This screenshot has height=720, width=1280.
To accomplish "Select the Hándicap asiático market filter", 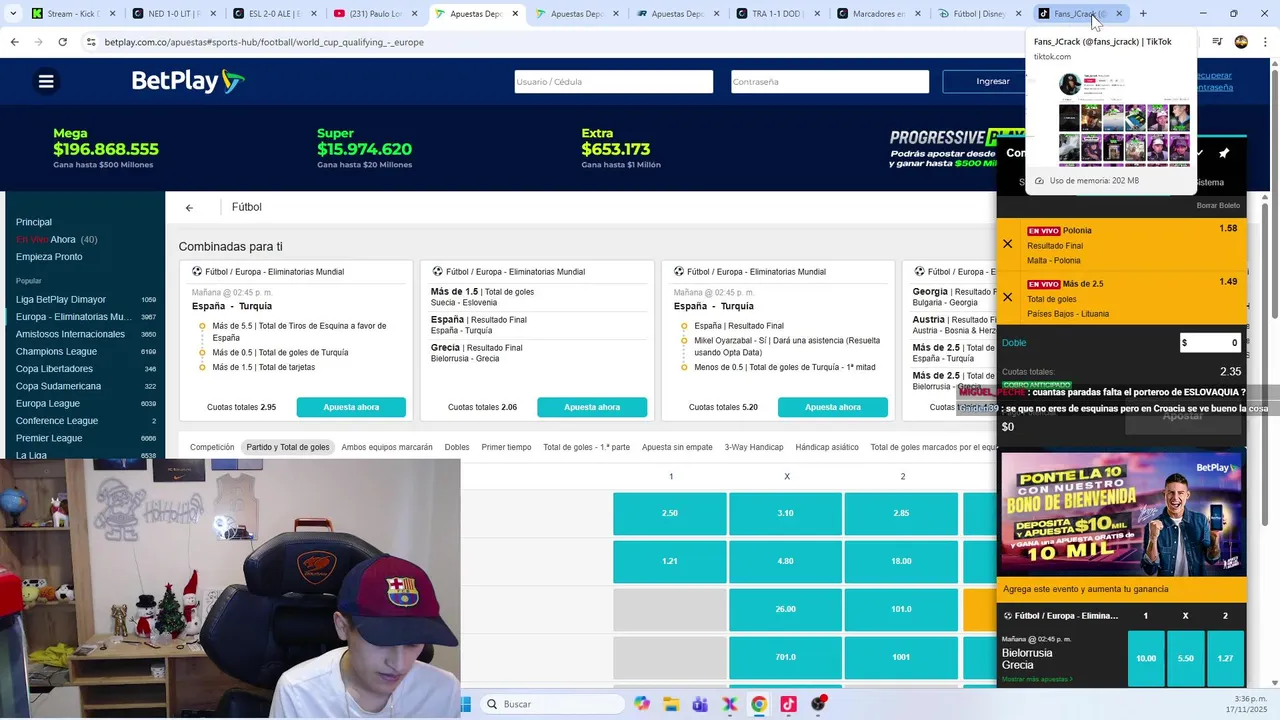I will pos(827,447).
